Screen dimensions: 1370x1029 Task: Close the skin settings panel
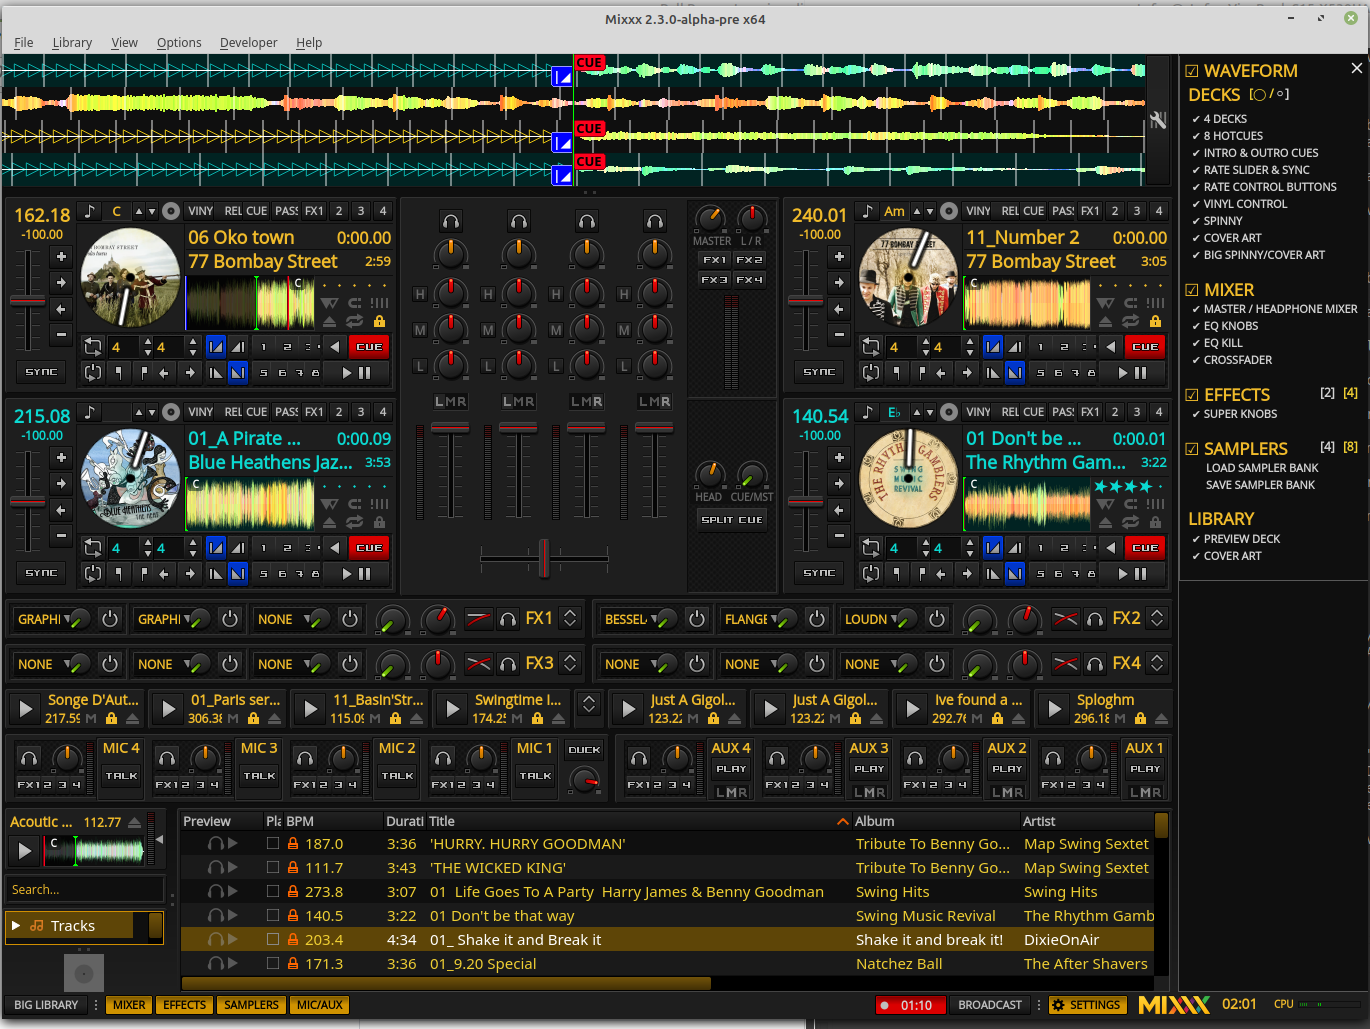[1356, 68]
